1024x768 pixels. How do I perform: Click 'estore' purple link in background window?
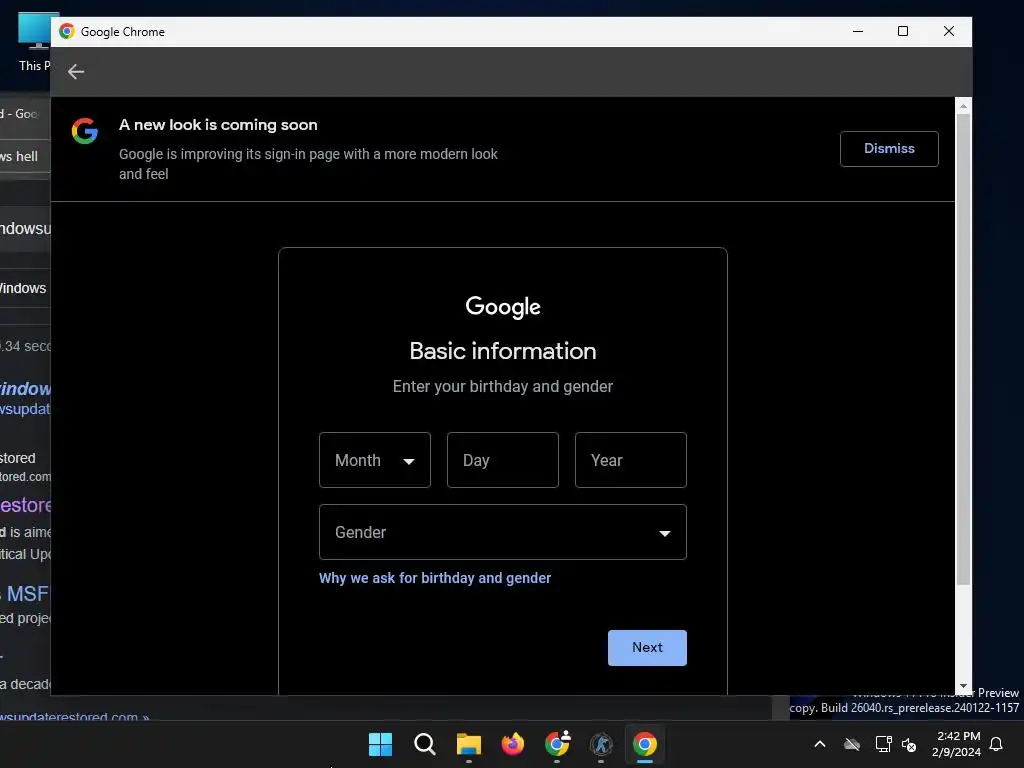coord(25,505)
